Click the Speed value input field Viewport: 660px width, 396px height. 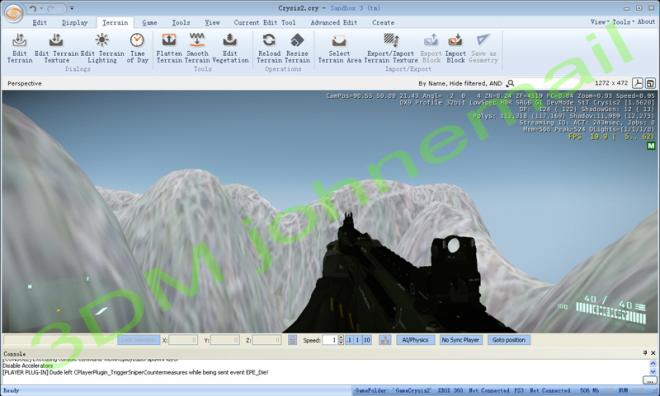point(330,340)
